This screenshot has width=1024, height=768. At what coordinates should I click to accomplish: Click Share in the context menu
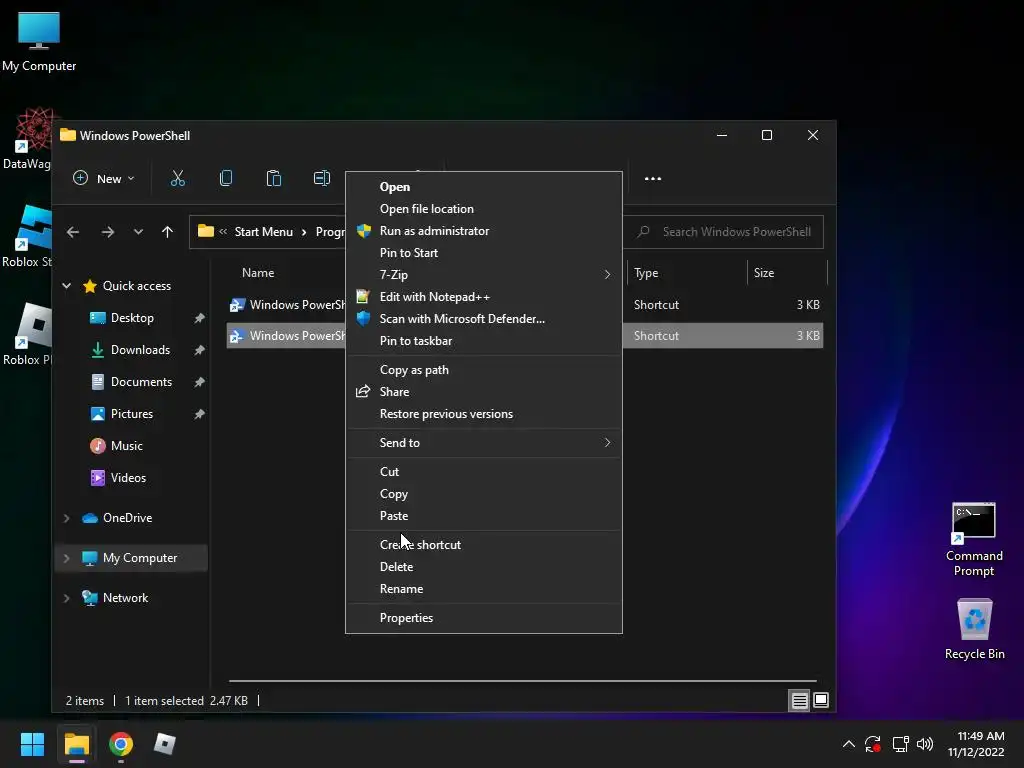(483, 392)
